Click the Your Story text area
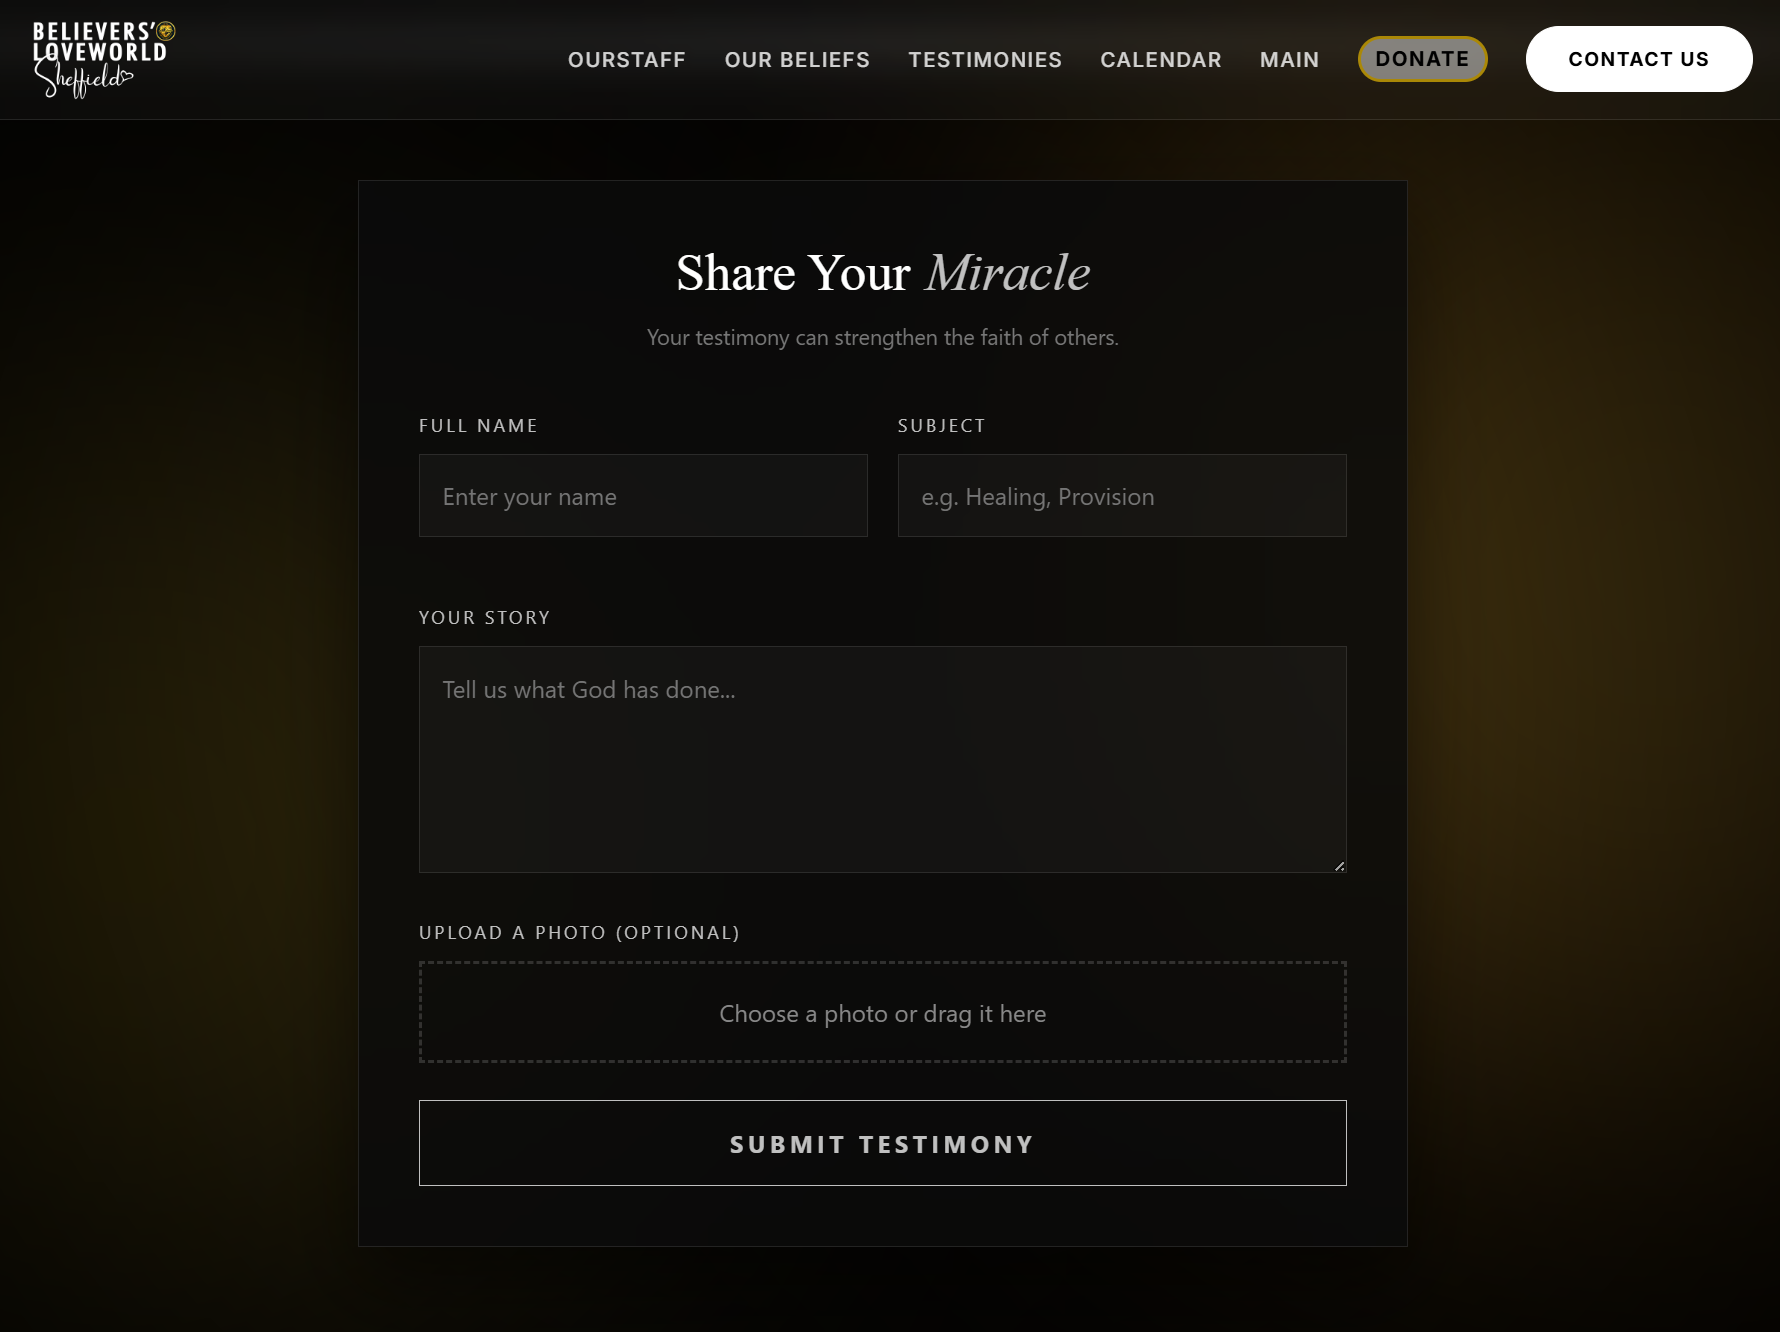The width and height of the screenshot is (1780, 1332). [x=883, y=759]
